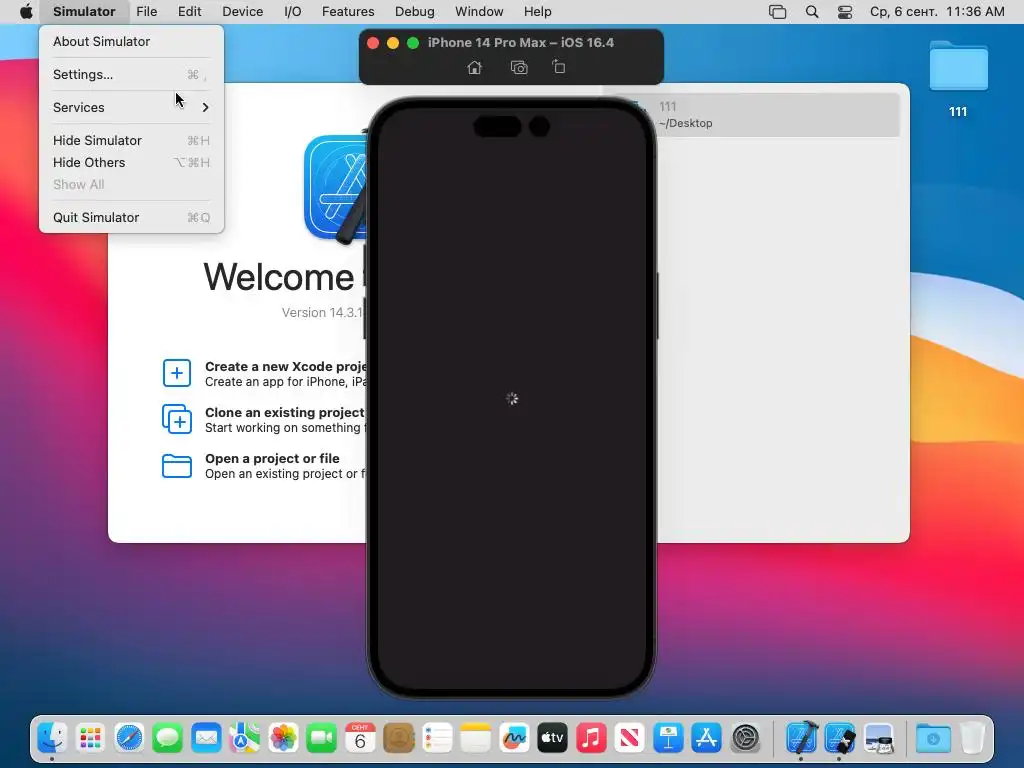
Task: Select Quit Simulator menu entry
Action: 131,217
